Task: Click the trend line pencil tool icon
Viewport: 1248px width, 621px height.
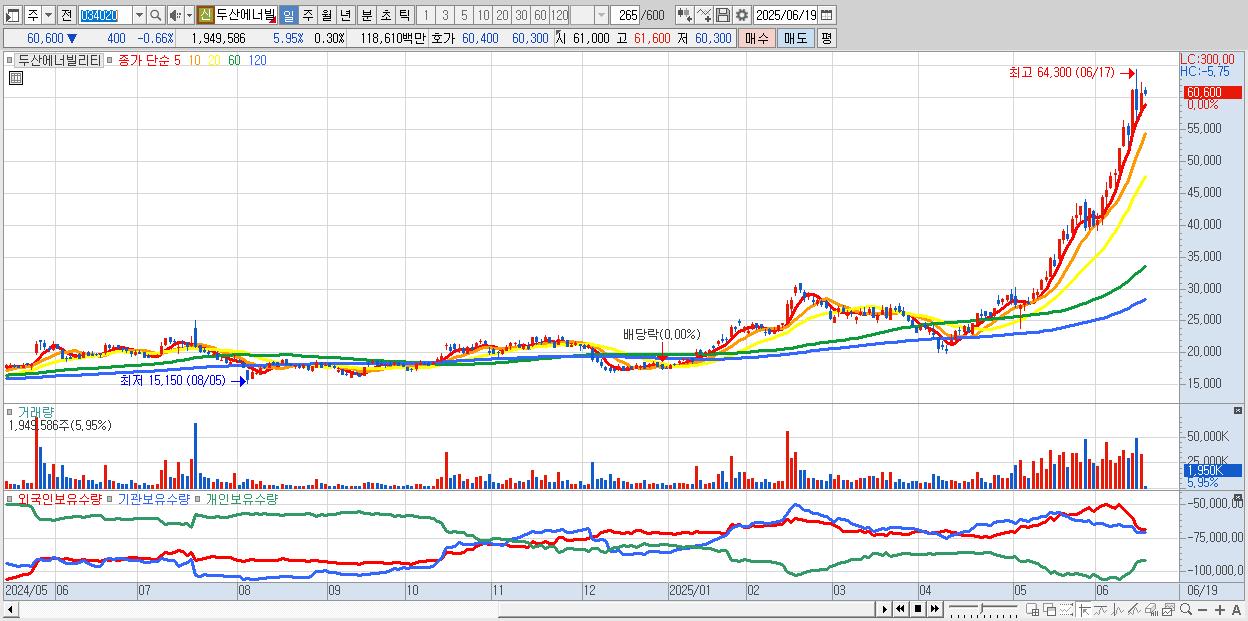Action: pos(1134,610)
